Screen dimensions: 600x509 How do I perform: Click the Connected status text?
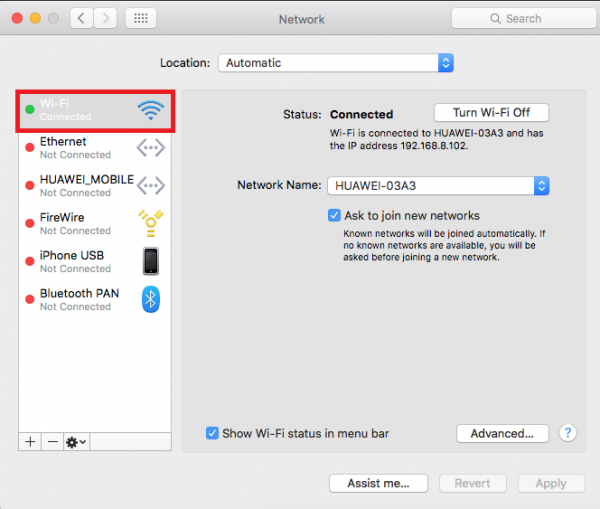coord(362,114)
